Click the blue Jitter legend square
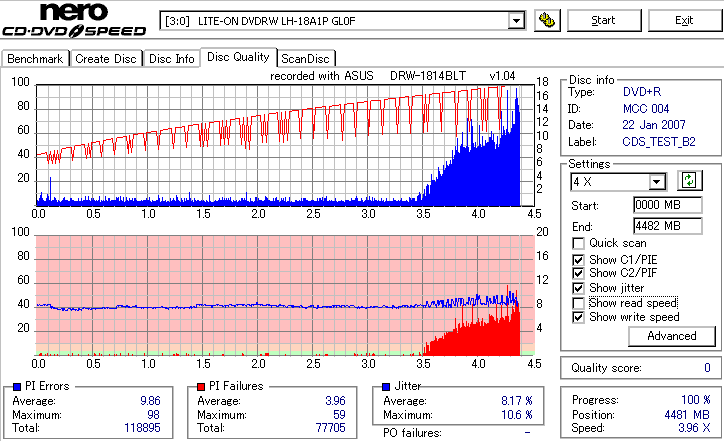This screenshot has height=441, width=724. (x=386, y=387)
